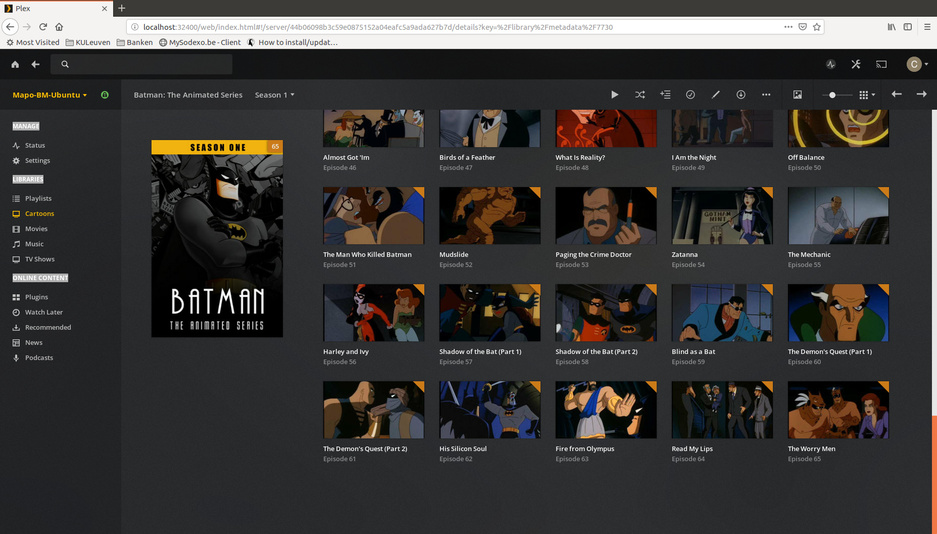Viewport: 937px width, 534px height.
Task: Open the KULeuven bookmark folder
Action: pos(88,42)
